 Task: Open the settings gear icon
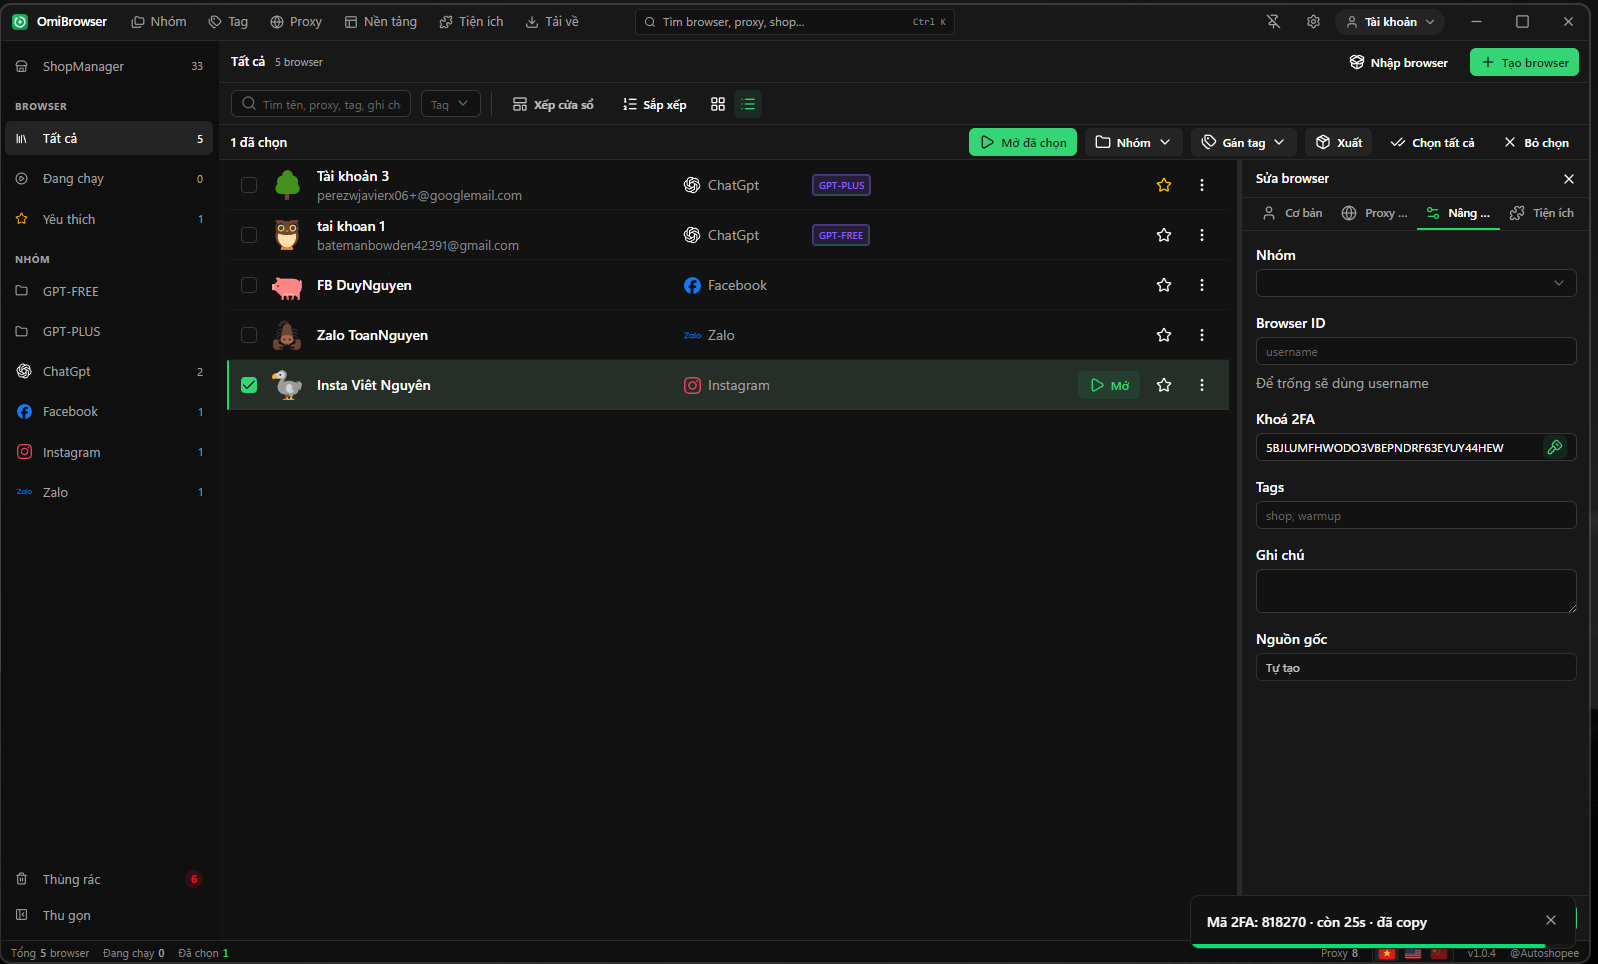pos(1313,22)
